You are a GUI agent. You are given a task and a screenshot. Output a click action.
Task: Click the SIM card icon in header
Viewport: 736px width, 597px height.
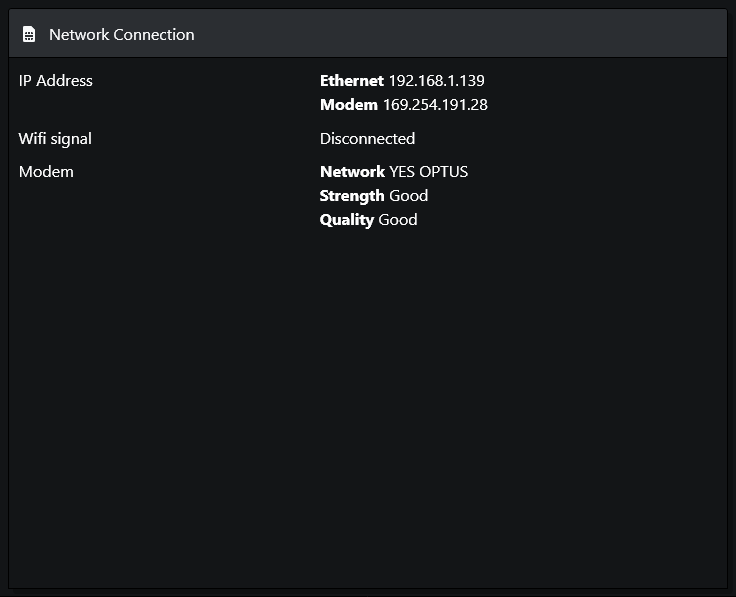[29, 34]
